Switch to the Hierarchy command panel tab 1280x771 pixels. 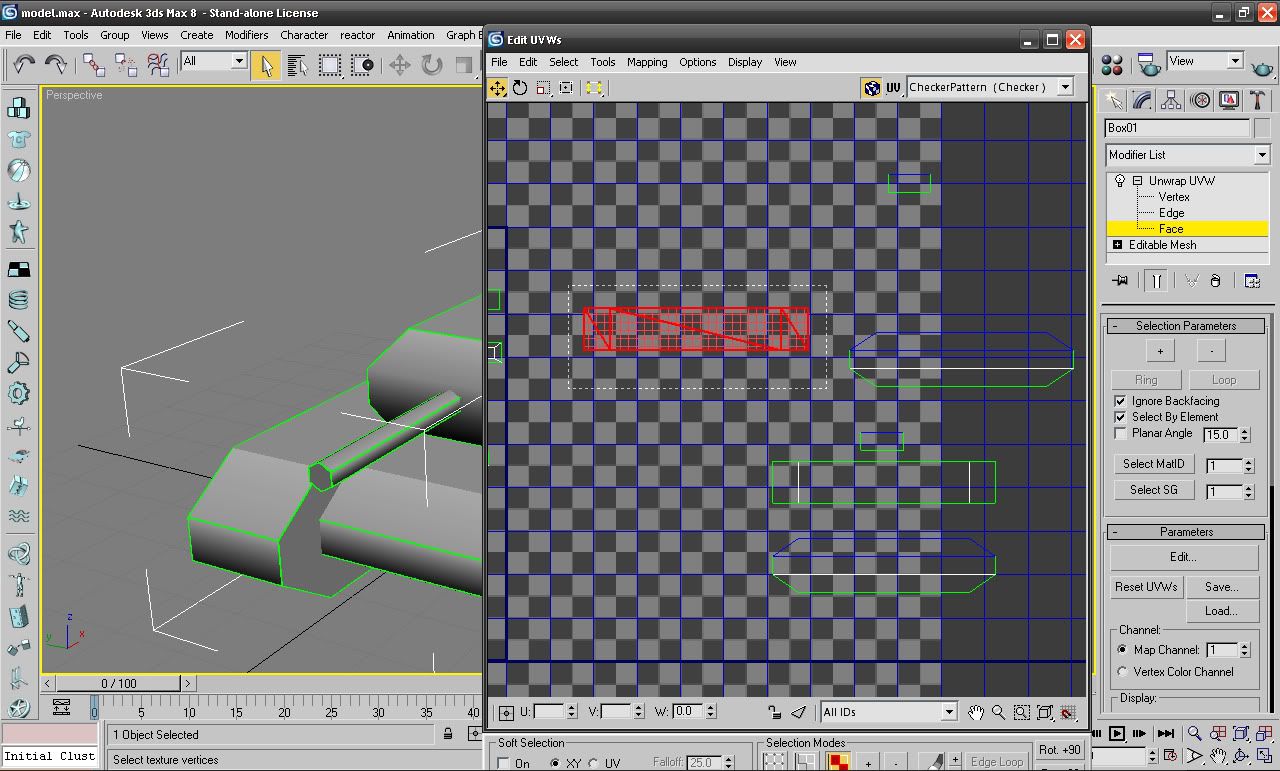coord(1171,101)
